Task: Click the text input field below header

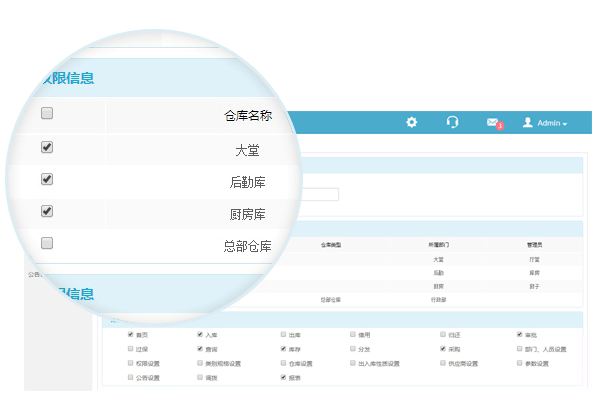Action: coord(320,194)
